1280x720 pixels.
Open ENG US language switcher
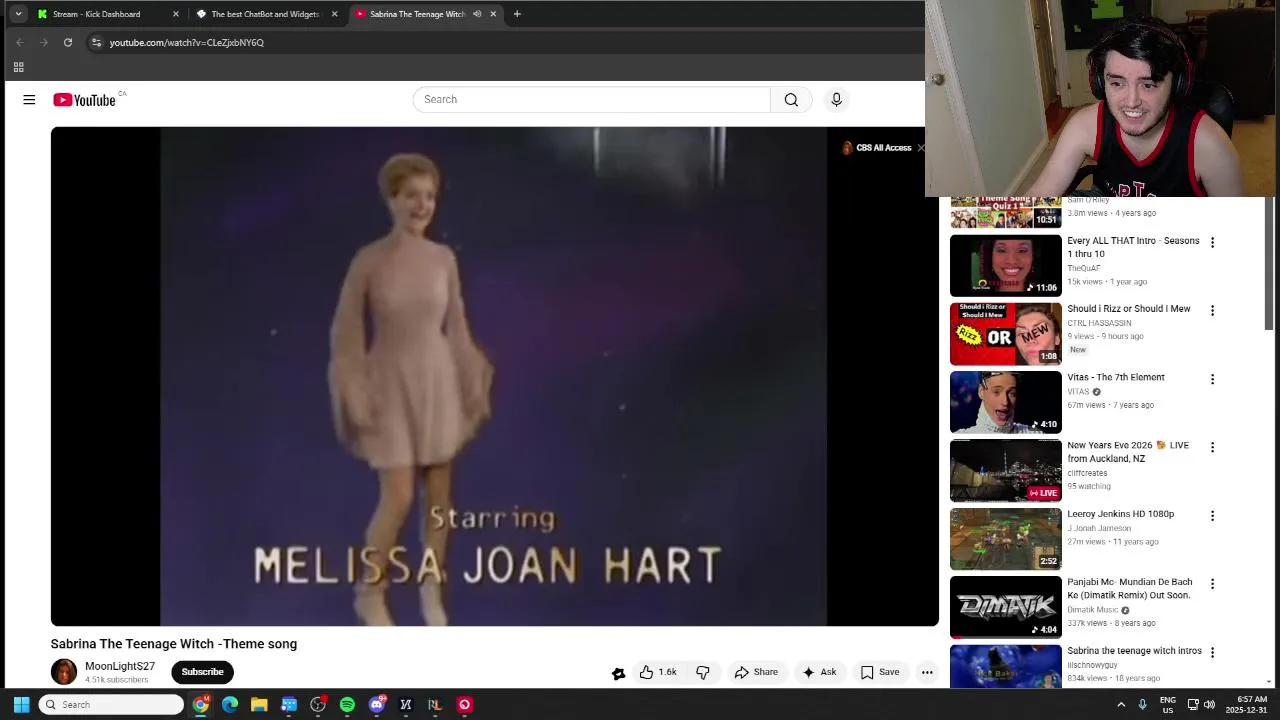coord(1168,704)
